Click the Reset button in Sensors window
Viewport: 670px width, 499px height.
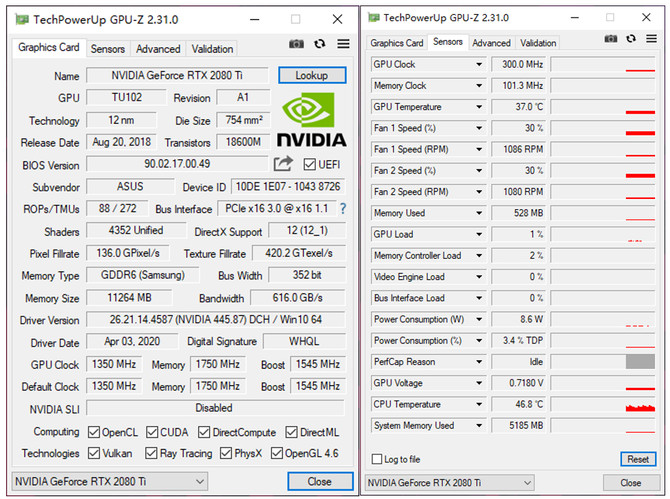[637, 459]
